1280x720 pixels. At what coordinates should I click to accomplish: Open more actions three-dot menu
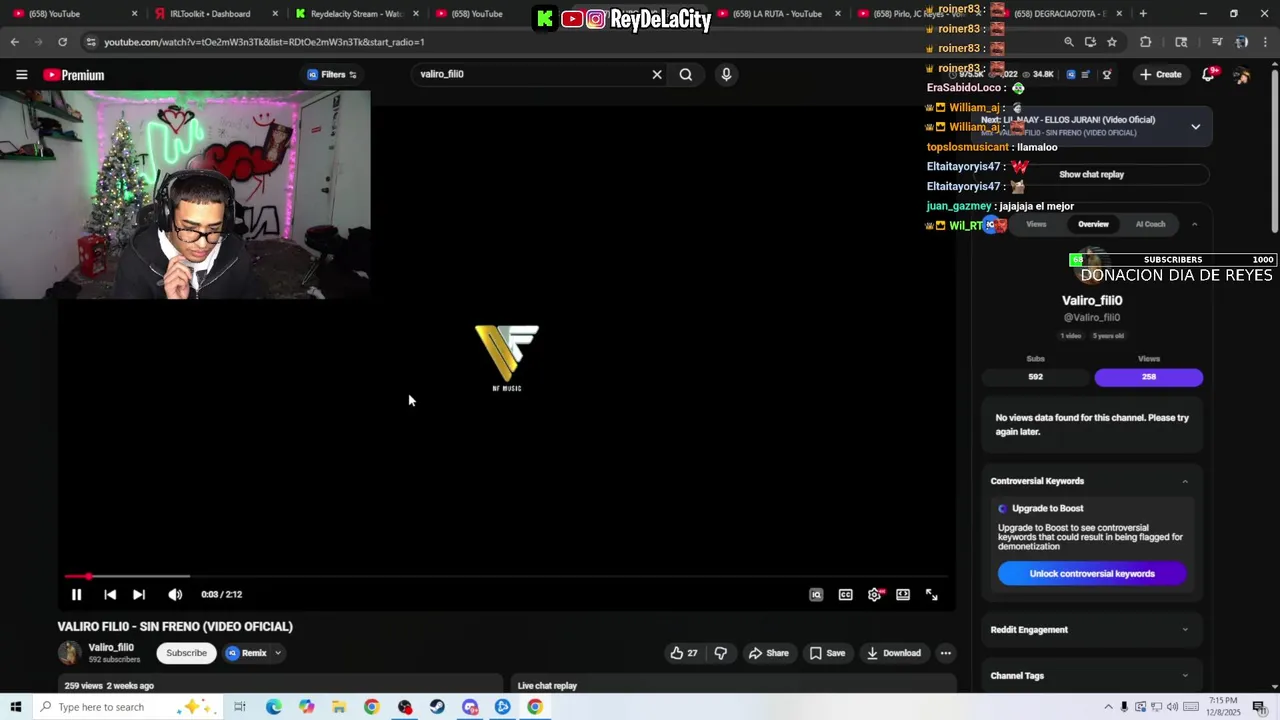coord(945,653)
